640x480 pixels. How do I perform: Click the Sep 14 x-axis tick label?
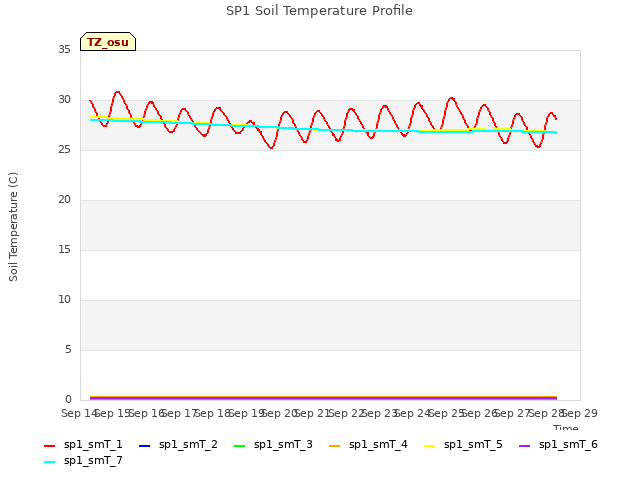79,413
